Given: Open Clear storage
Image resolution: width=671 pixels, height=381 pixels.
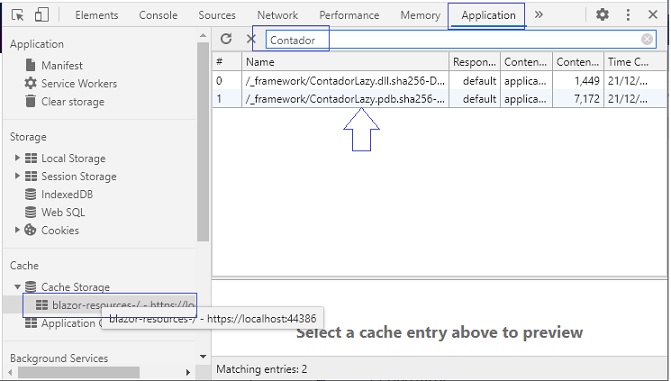Looking at the screenshot, I should coord(73,101).
